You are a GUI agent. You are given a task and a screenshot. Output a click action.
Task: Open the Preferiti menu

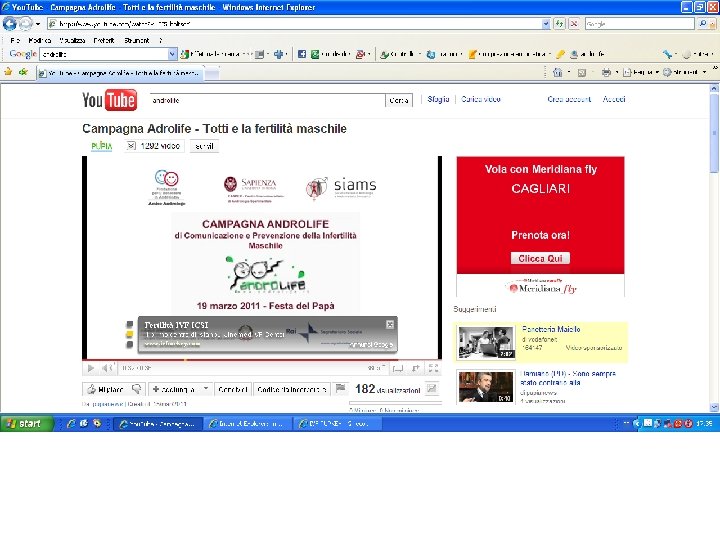104,40
